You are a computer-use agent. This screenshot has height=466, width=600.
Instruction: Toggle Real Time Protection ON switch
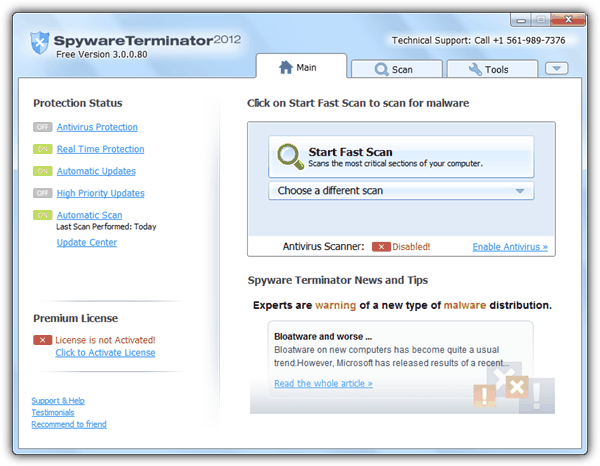pos(42,149)
